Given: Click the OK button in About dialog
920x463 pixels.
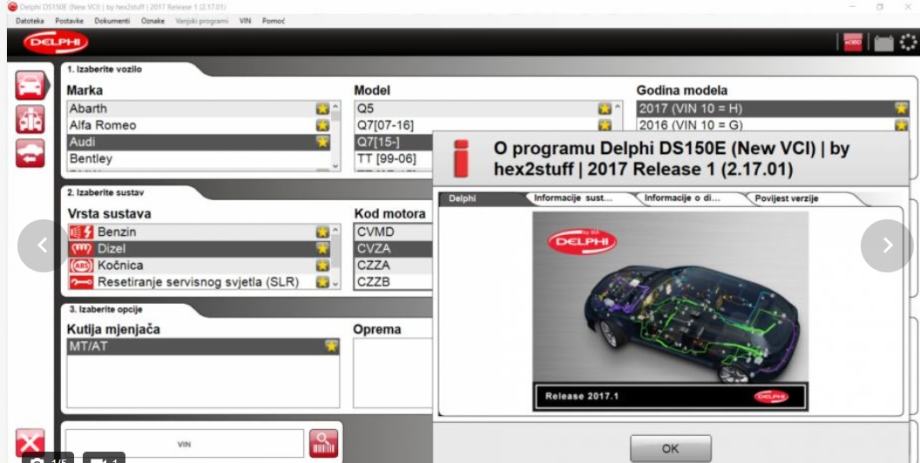Looking at the screenshot, I should 670,449.
